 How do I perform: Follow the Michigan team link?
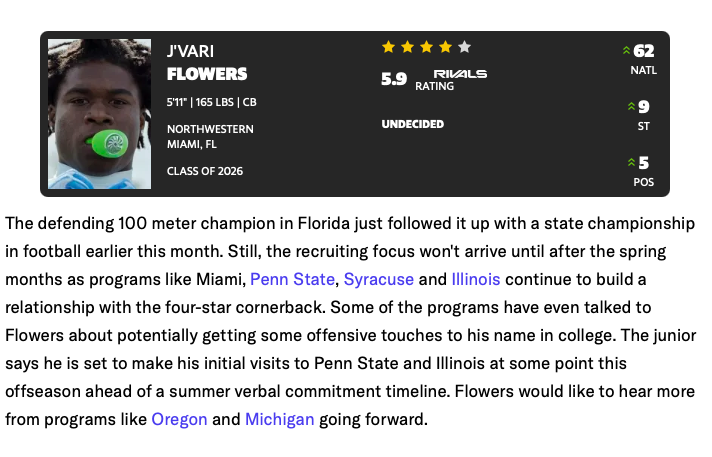coord(280,419)
